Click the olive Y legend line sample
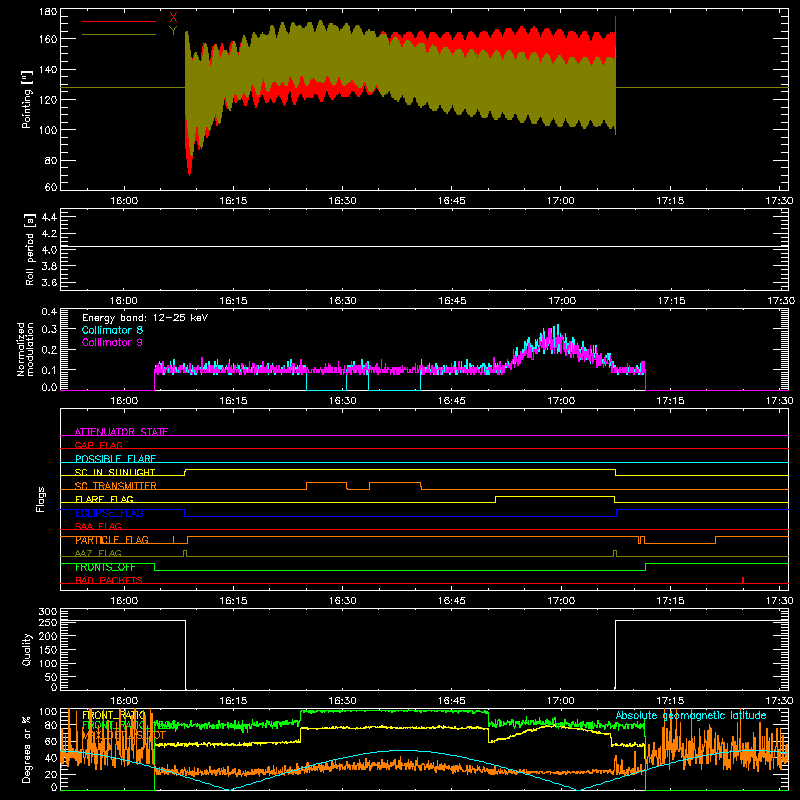This screenshot has width=800, height=800. (119, 35)
